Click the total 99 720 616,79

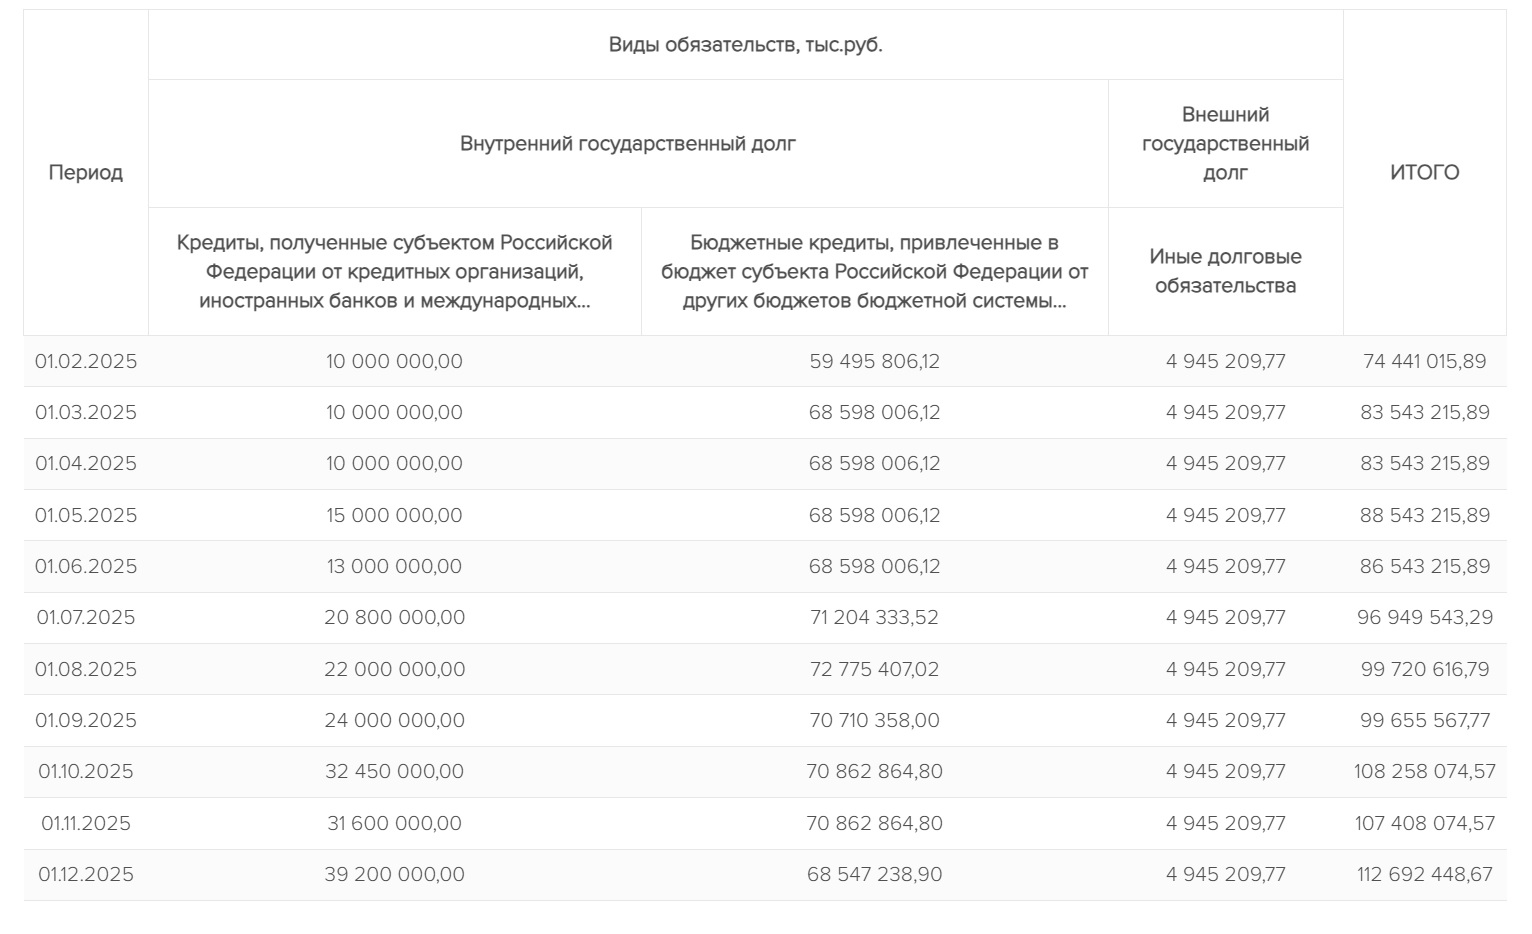click(x=1424, y=669)
